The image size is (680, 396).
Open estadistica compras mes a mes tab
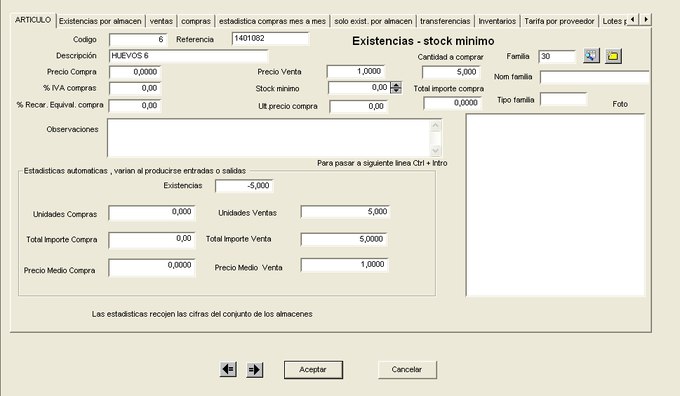272,21
